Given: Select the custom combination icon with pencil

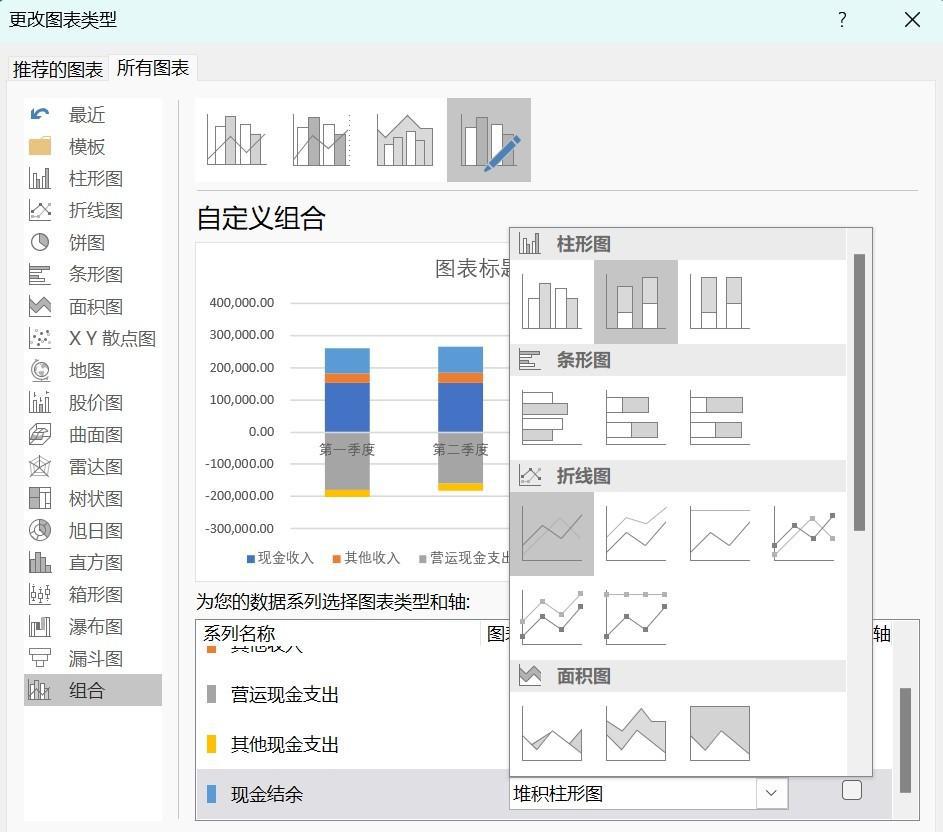Looking at the screenshot, I should point(489,140).
